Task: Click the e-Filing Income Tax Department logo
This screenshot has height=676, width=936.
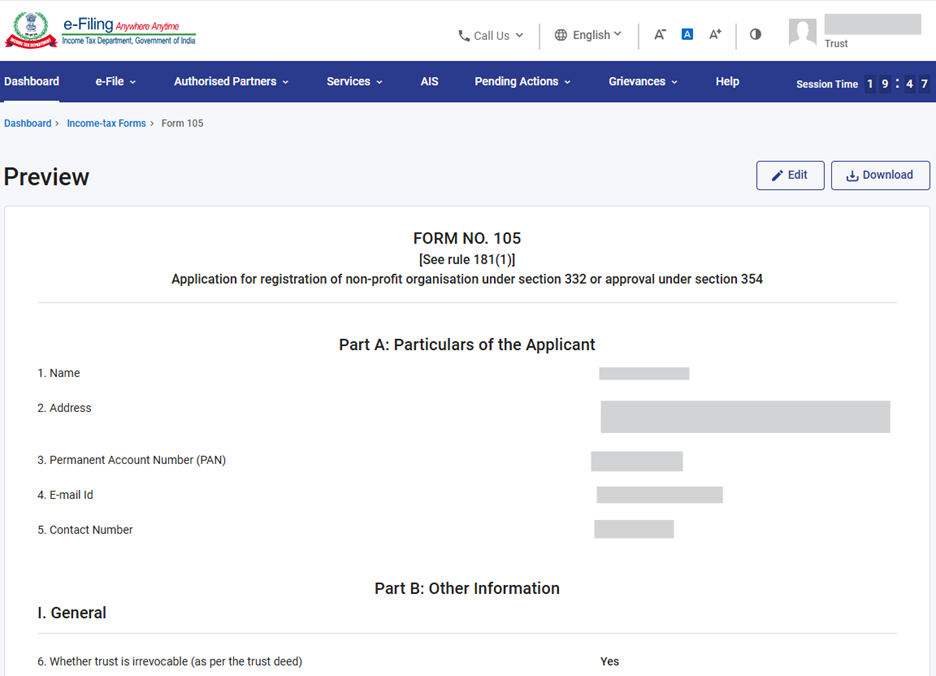Action: coord(100,30)
